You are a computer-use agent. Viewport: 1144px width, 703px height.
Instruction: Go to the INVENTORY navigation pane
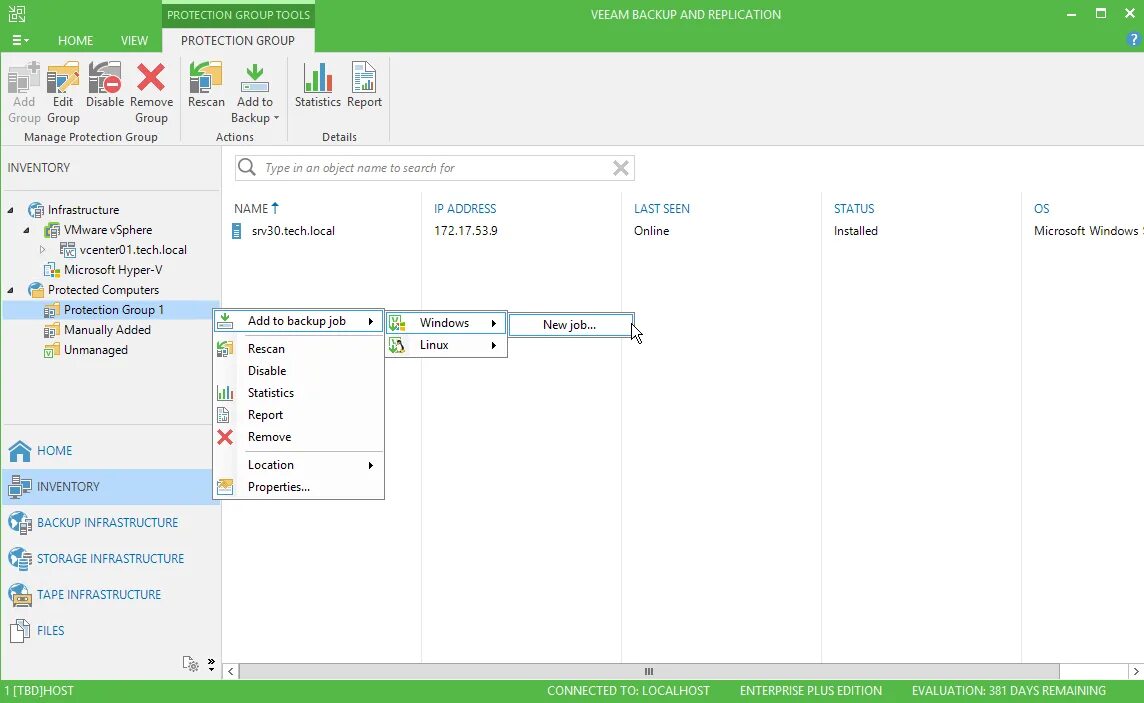pos(111,486)
